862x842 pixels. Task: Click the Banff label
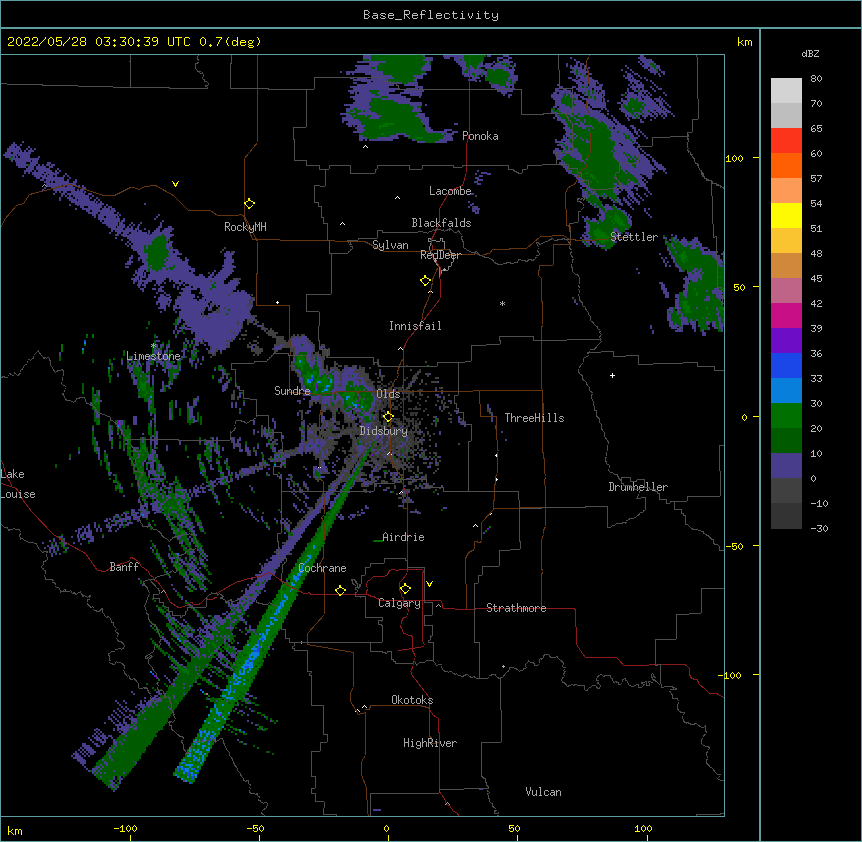[x=124, y=567]
